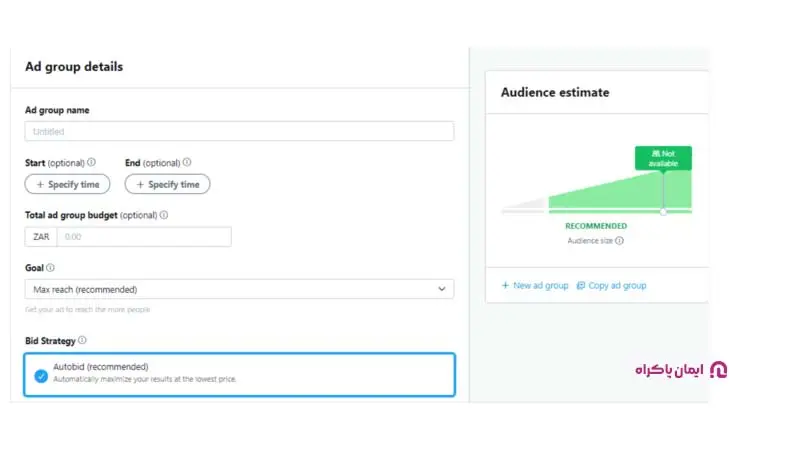
Task: Click the plus icon for New ad group
Action: click(505, 286)
